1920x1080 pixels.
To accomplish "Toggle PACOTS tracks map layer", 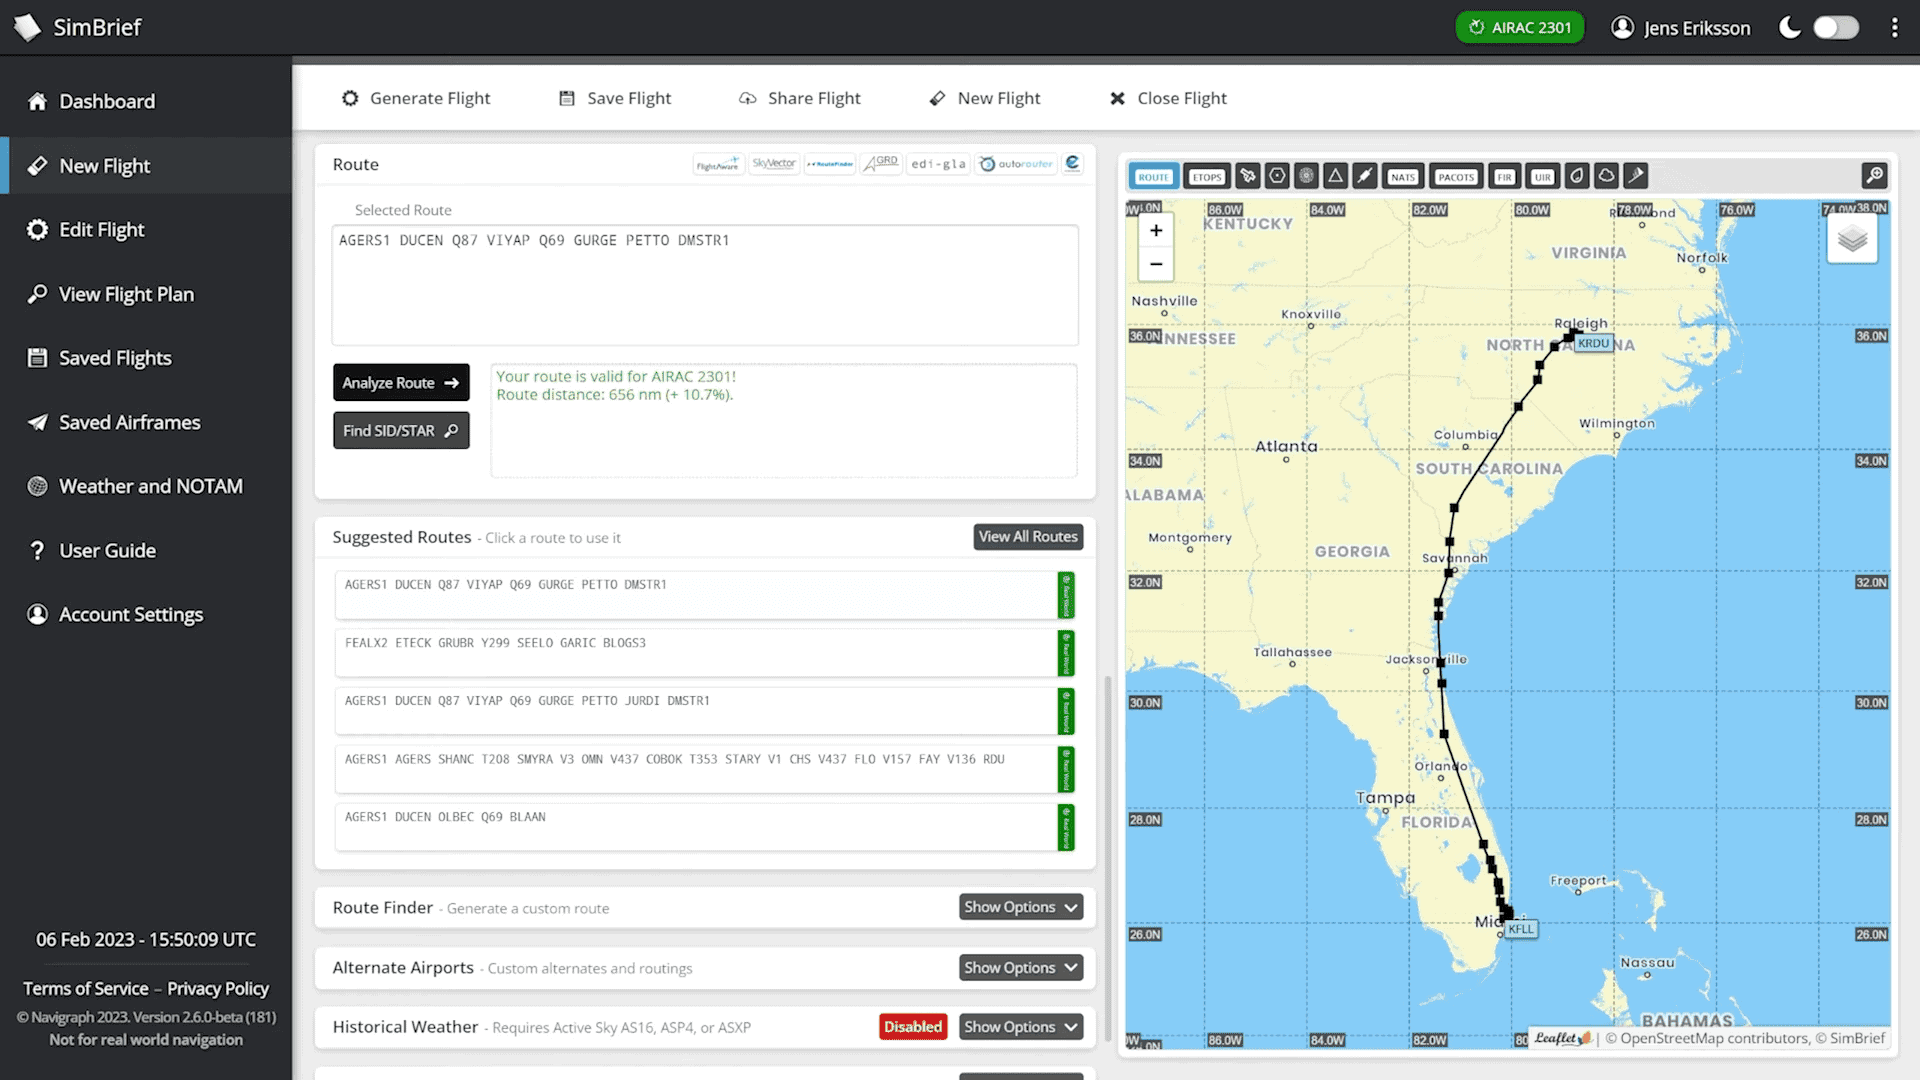I will (1456, 177).
